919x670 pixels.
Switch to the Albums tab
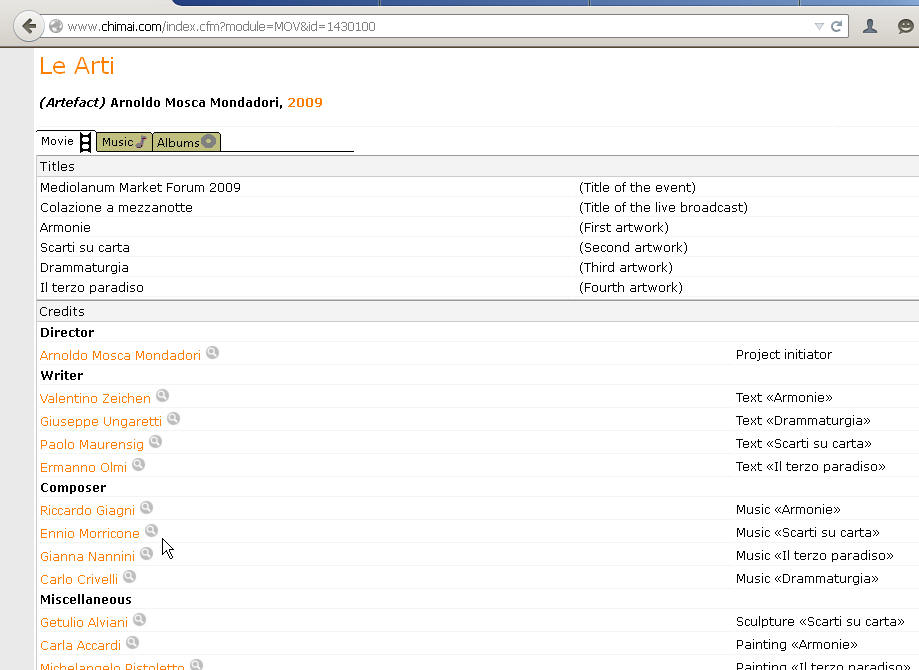(186, 142)
